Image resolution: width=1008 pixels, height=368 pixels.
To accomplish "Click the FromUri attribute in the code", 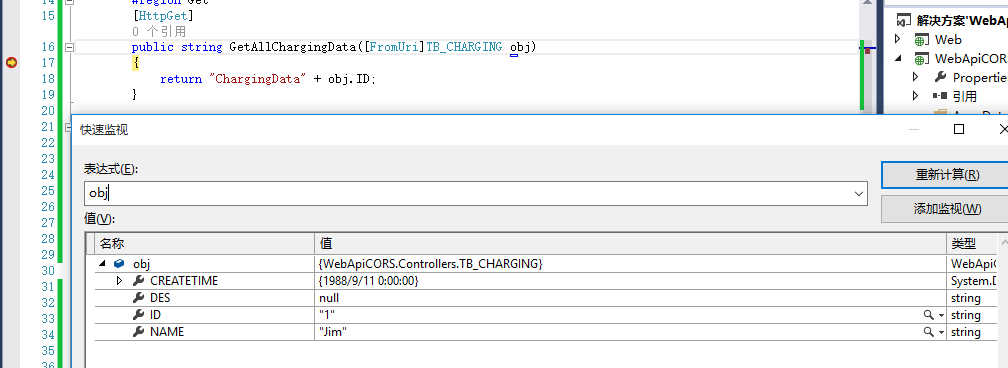I will pos(395,47).
